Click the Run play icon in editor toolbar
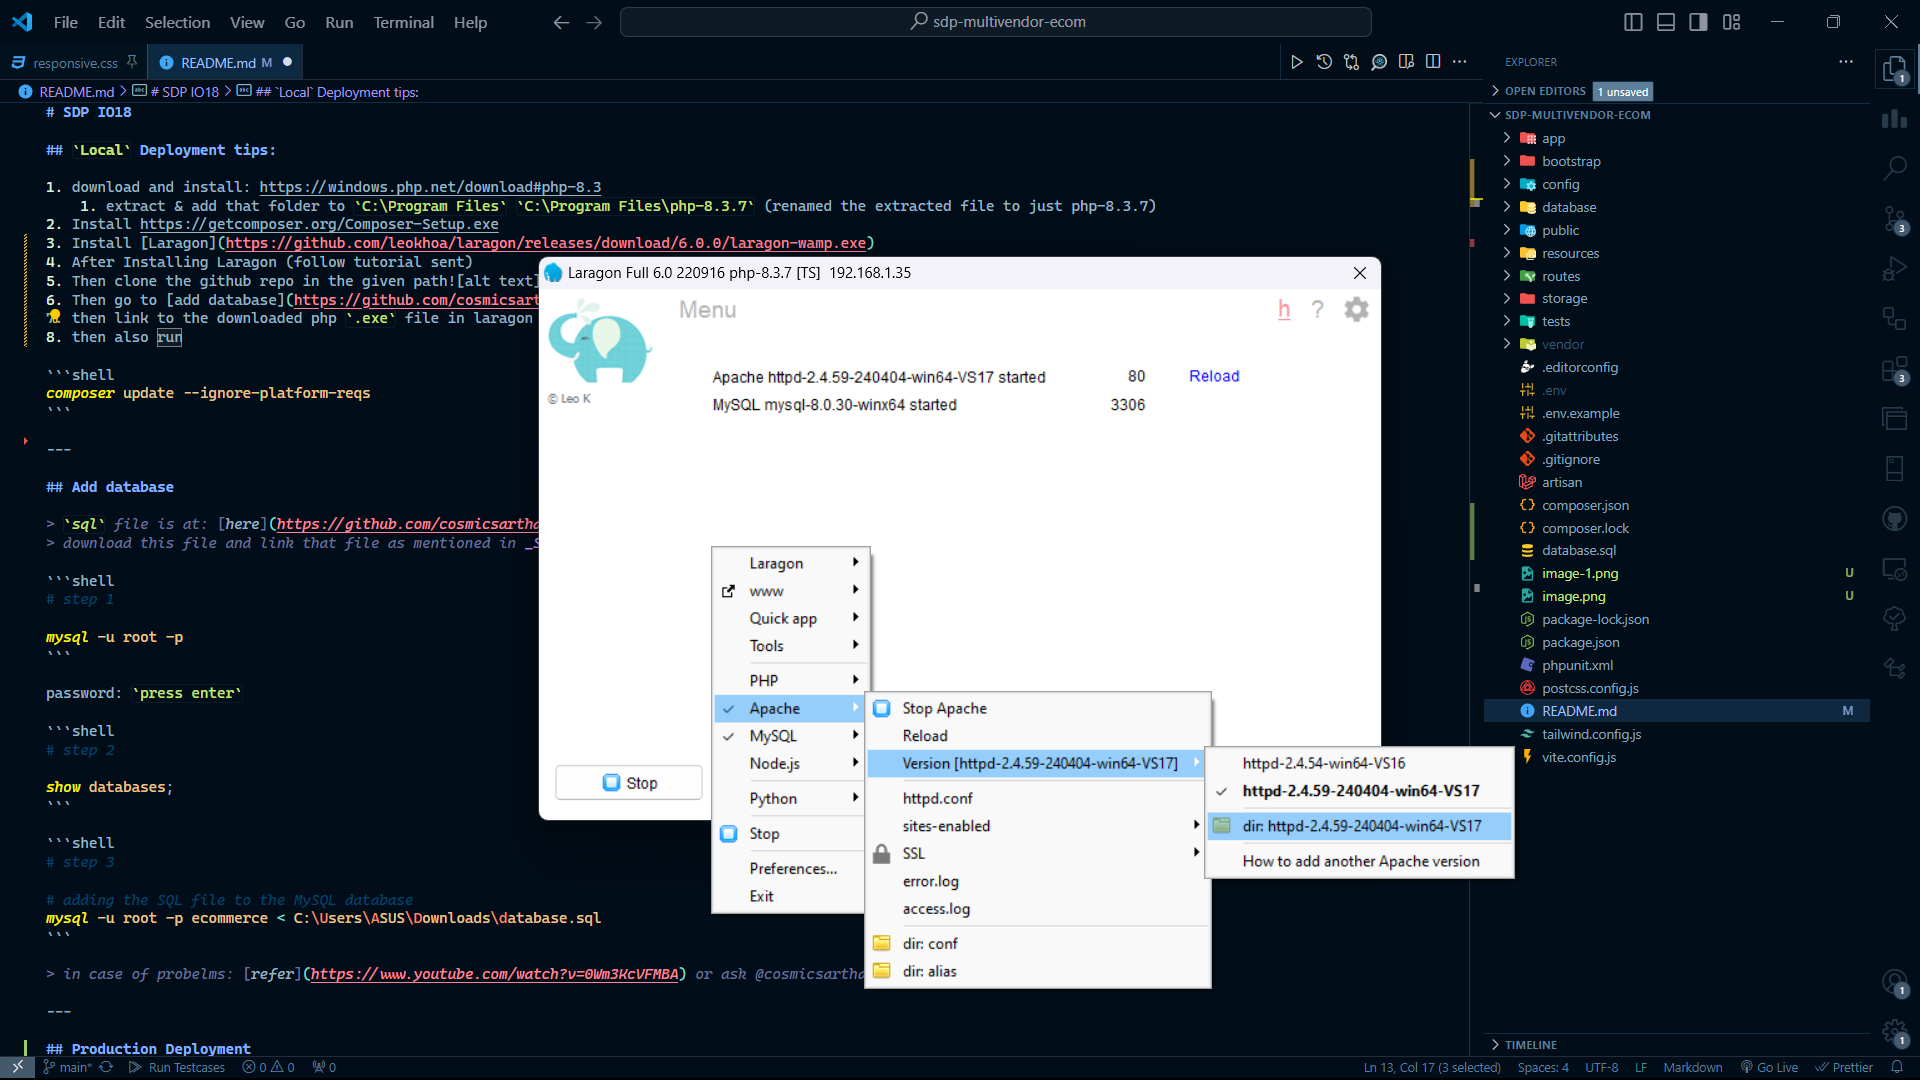1920x1080 pixels. click(1296, 62)
